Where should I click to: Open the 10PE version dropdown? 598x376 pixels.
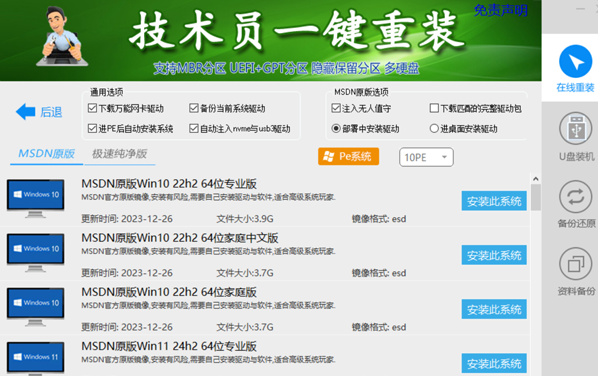426,157
